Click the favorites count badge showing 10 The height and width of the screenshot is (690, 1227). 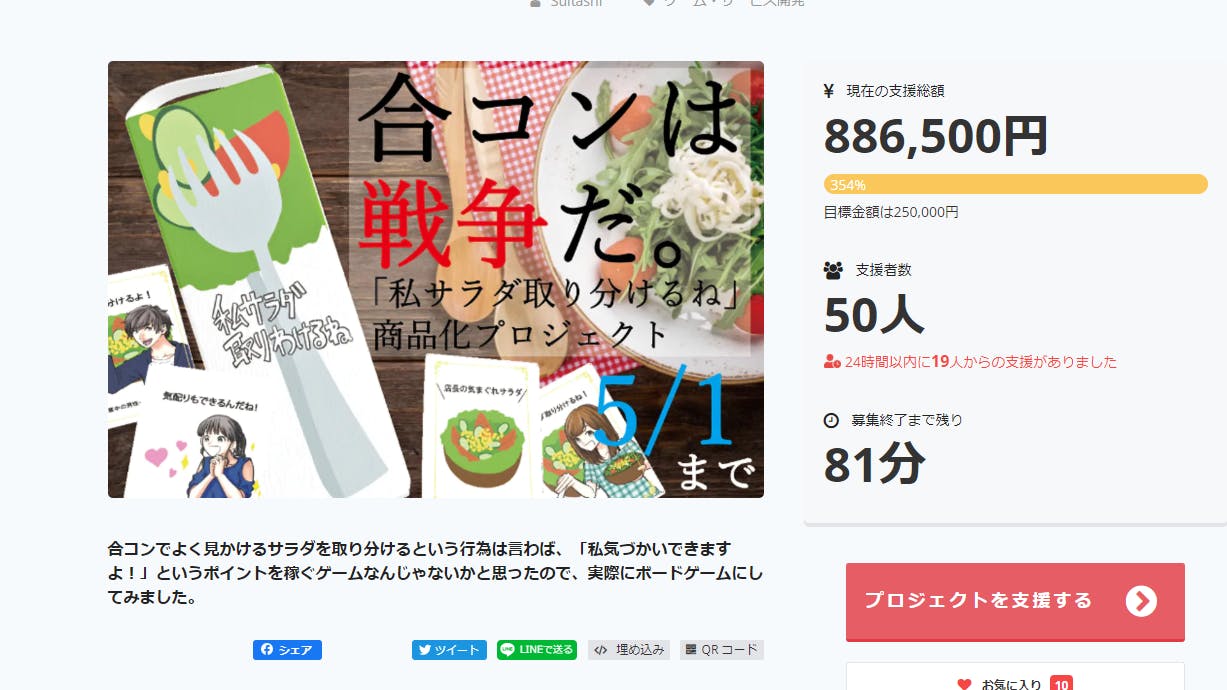click(x=1061, y=684)
